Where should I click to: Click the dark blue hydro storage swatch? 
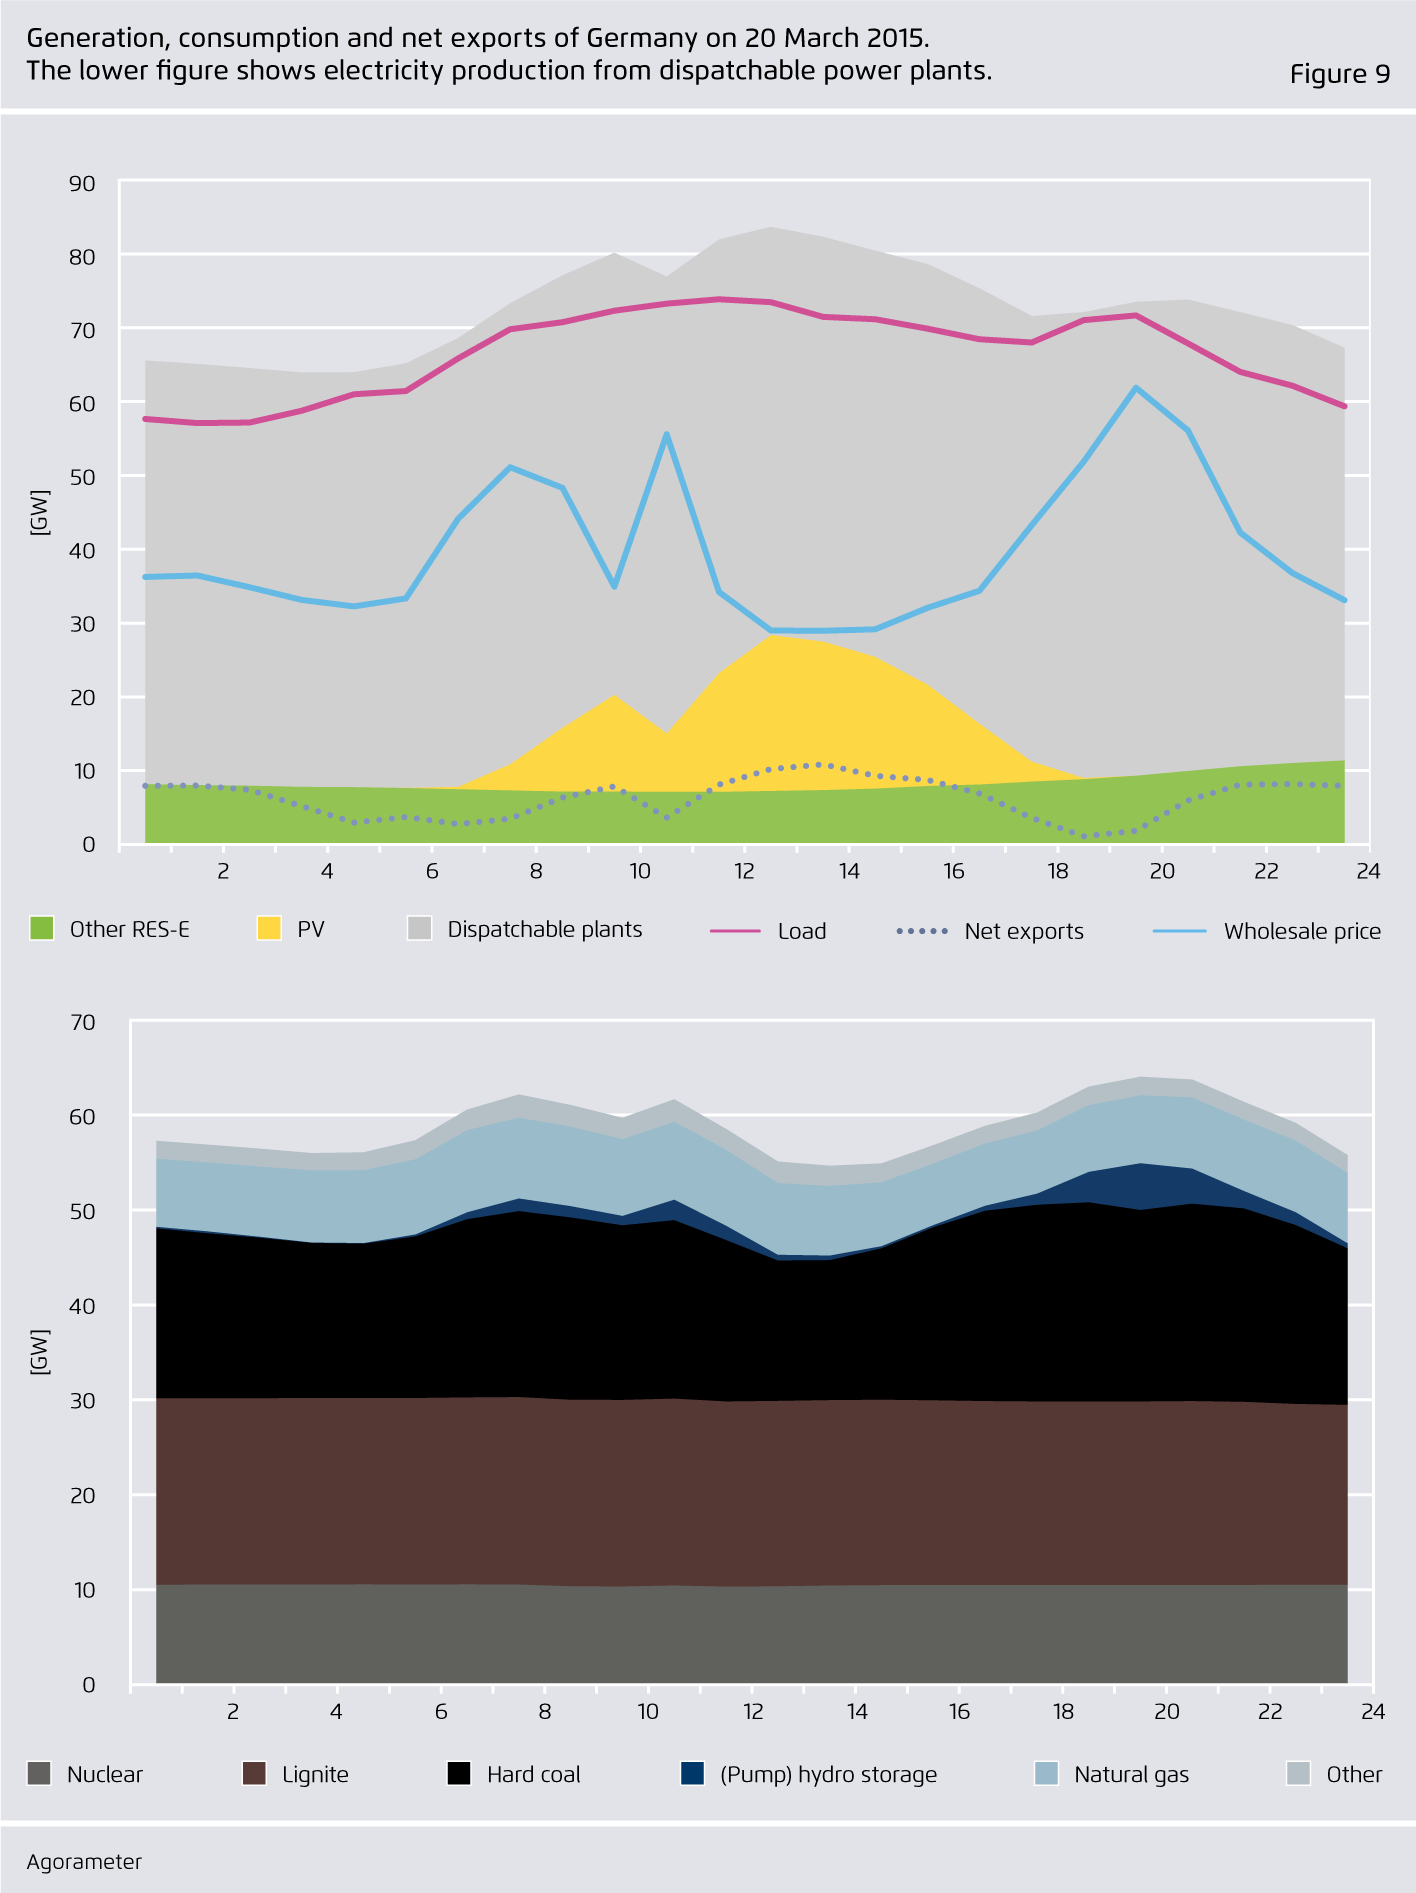[x=693, y=1774]
